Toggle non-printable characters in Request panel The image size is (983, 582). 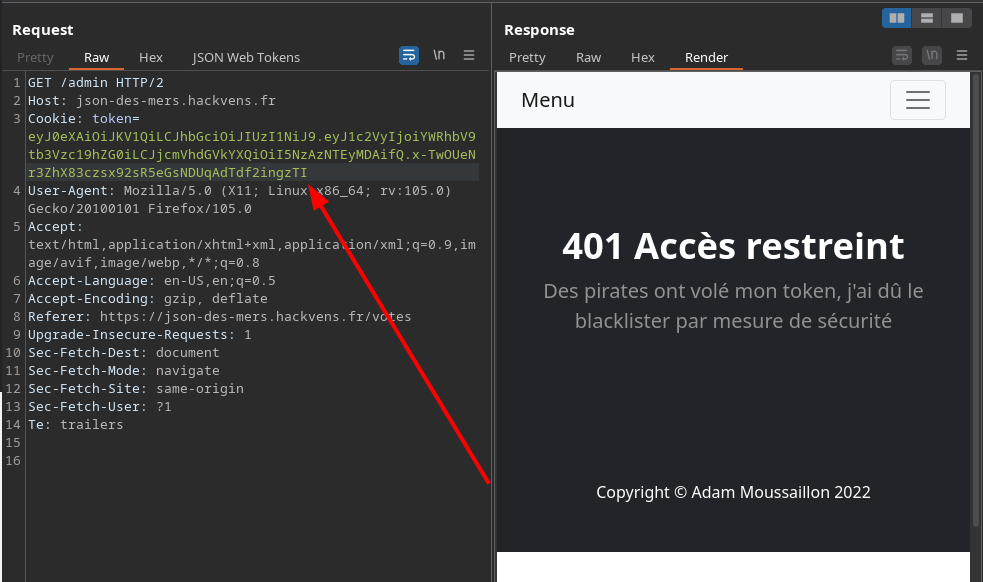439,56
